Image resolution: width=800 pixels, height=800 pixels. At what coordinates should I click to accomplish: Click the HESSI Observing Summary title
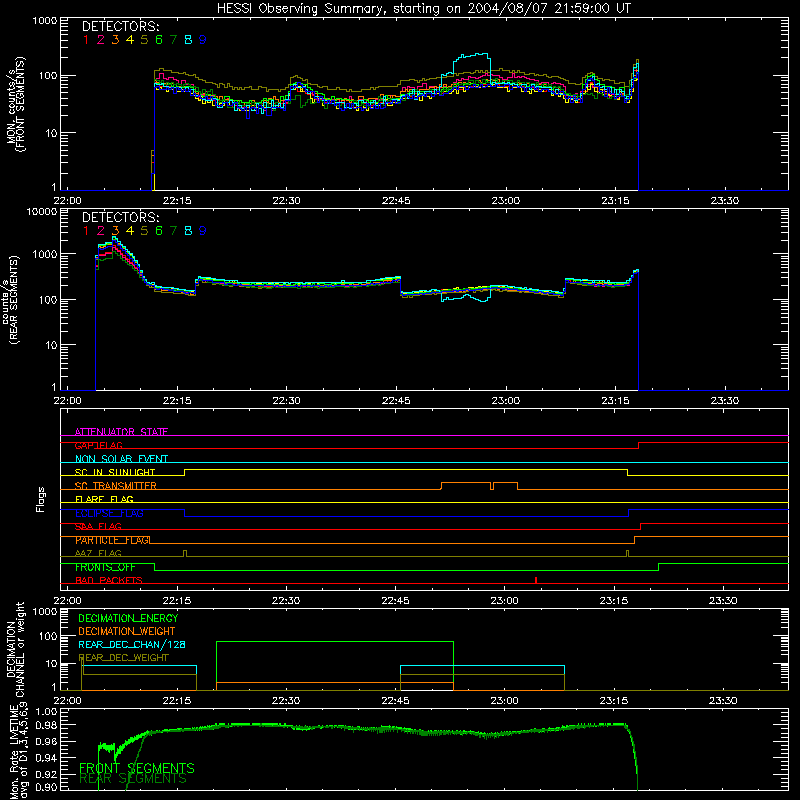[x=423, y=9]
